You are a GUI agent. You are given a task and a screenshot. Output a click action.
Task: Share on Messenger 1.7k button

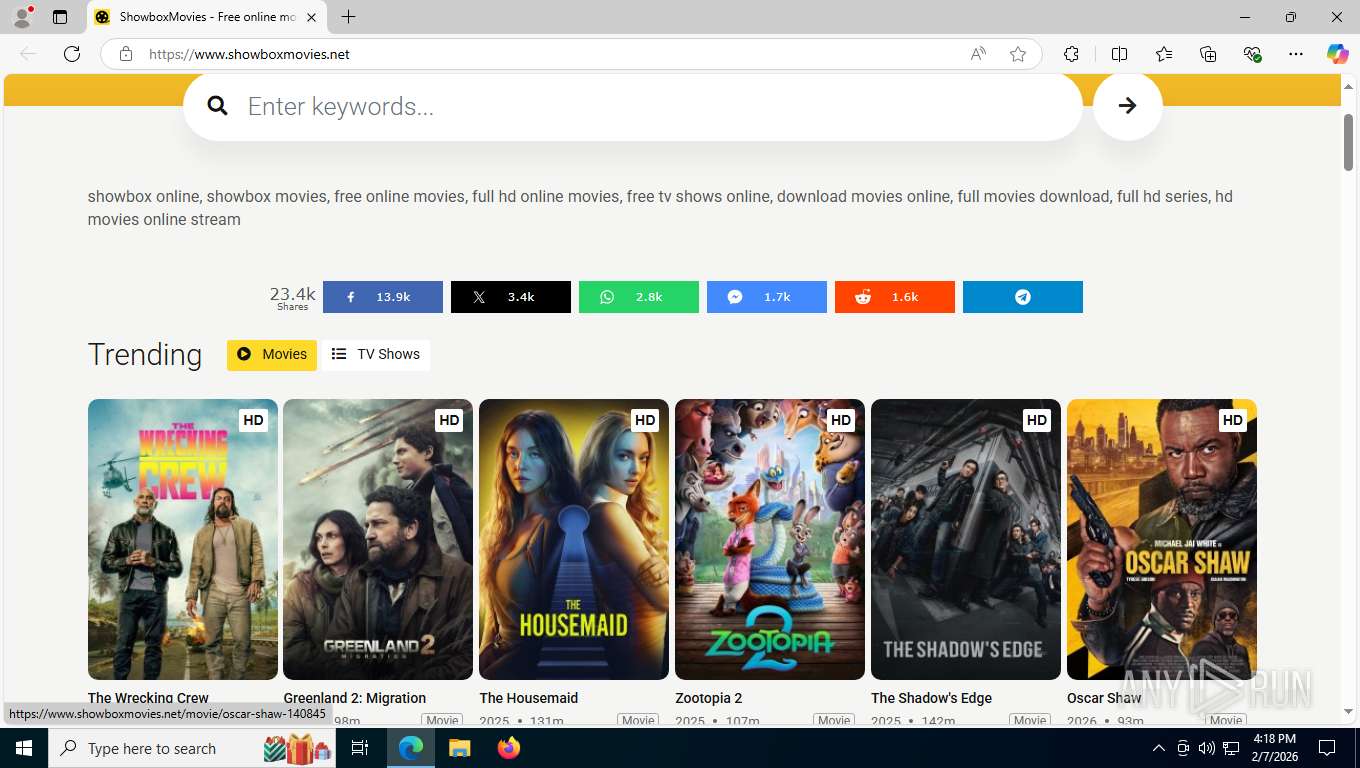click(766, 297)
